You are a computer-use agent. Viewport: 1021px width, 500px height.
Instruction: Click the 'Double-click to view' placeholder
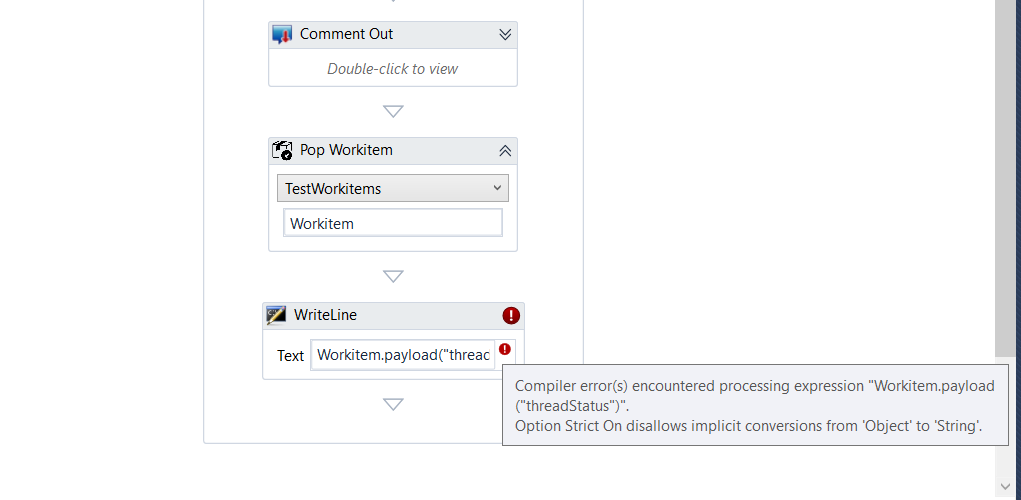click(x=393, y=68)
